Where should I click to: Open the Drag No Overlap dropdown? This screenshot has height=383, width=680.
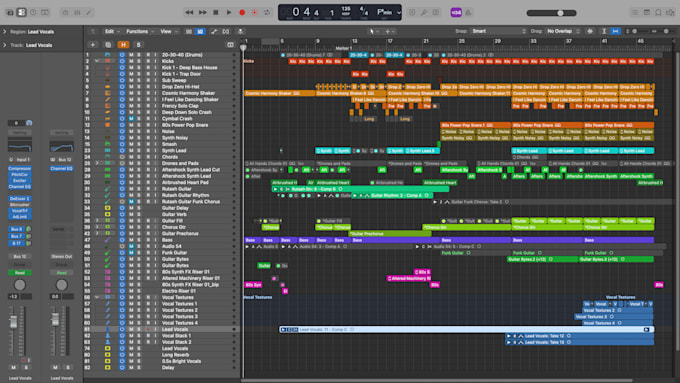point(563,31)
